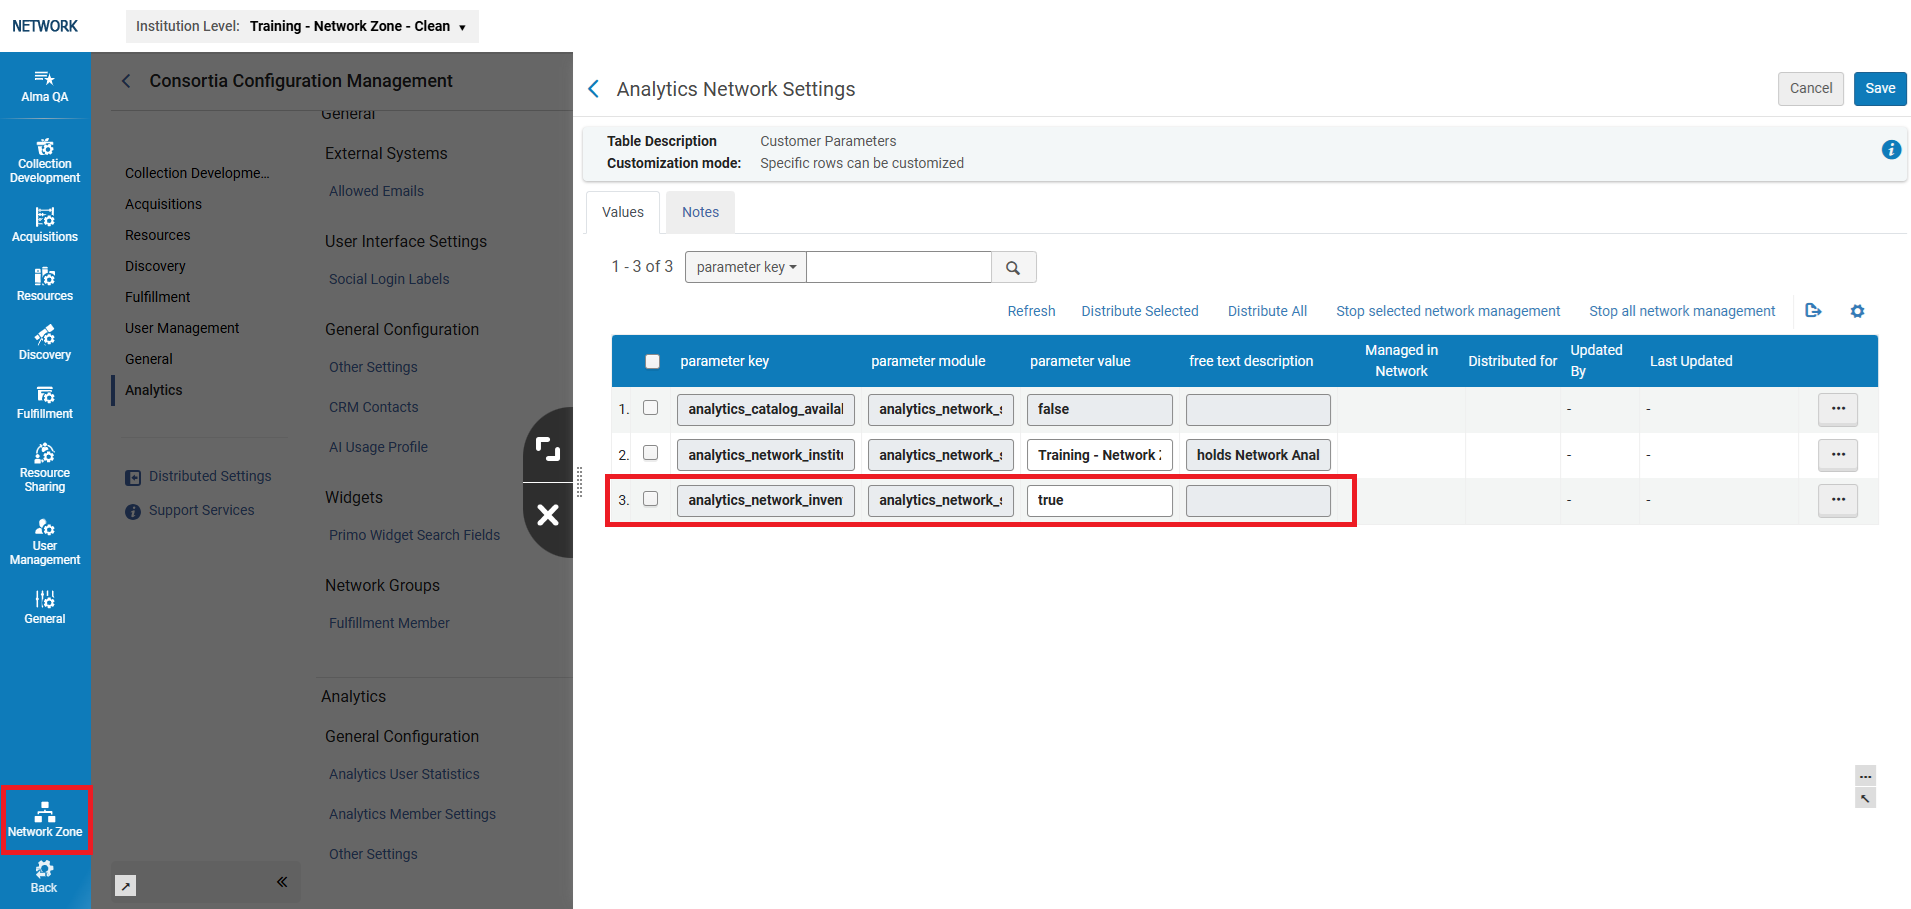Image resolution: width=1911 pixels, height=909 pixels.
Task: Click the floating ellipsis icon near the right edge
Action: 1865,776
